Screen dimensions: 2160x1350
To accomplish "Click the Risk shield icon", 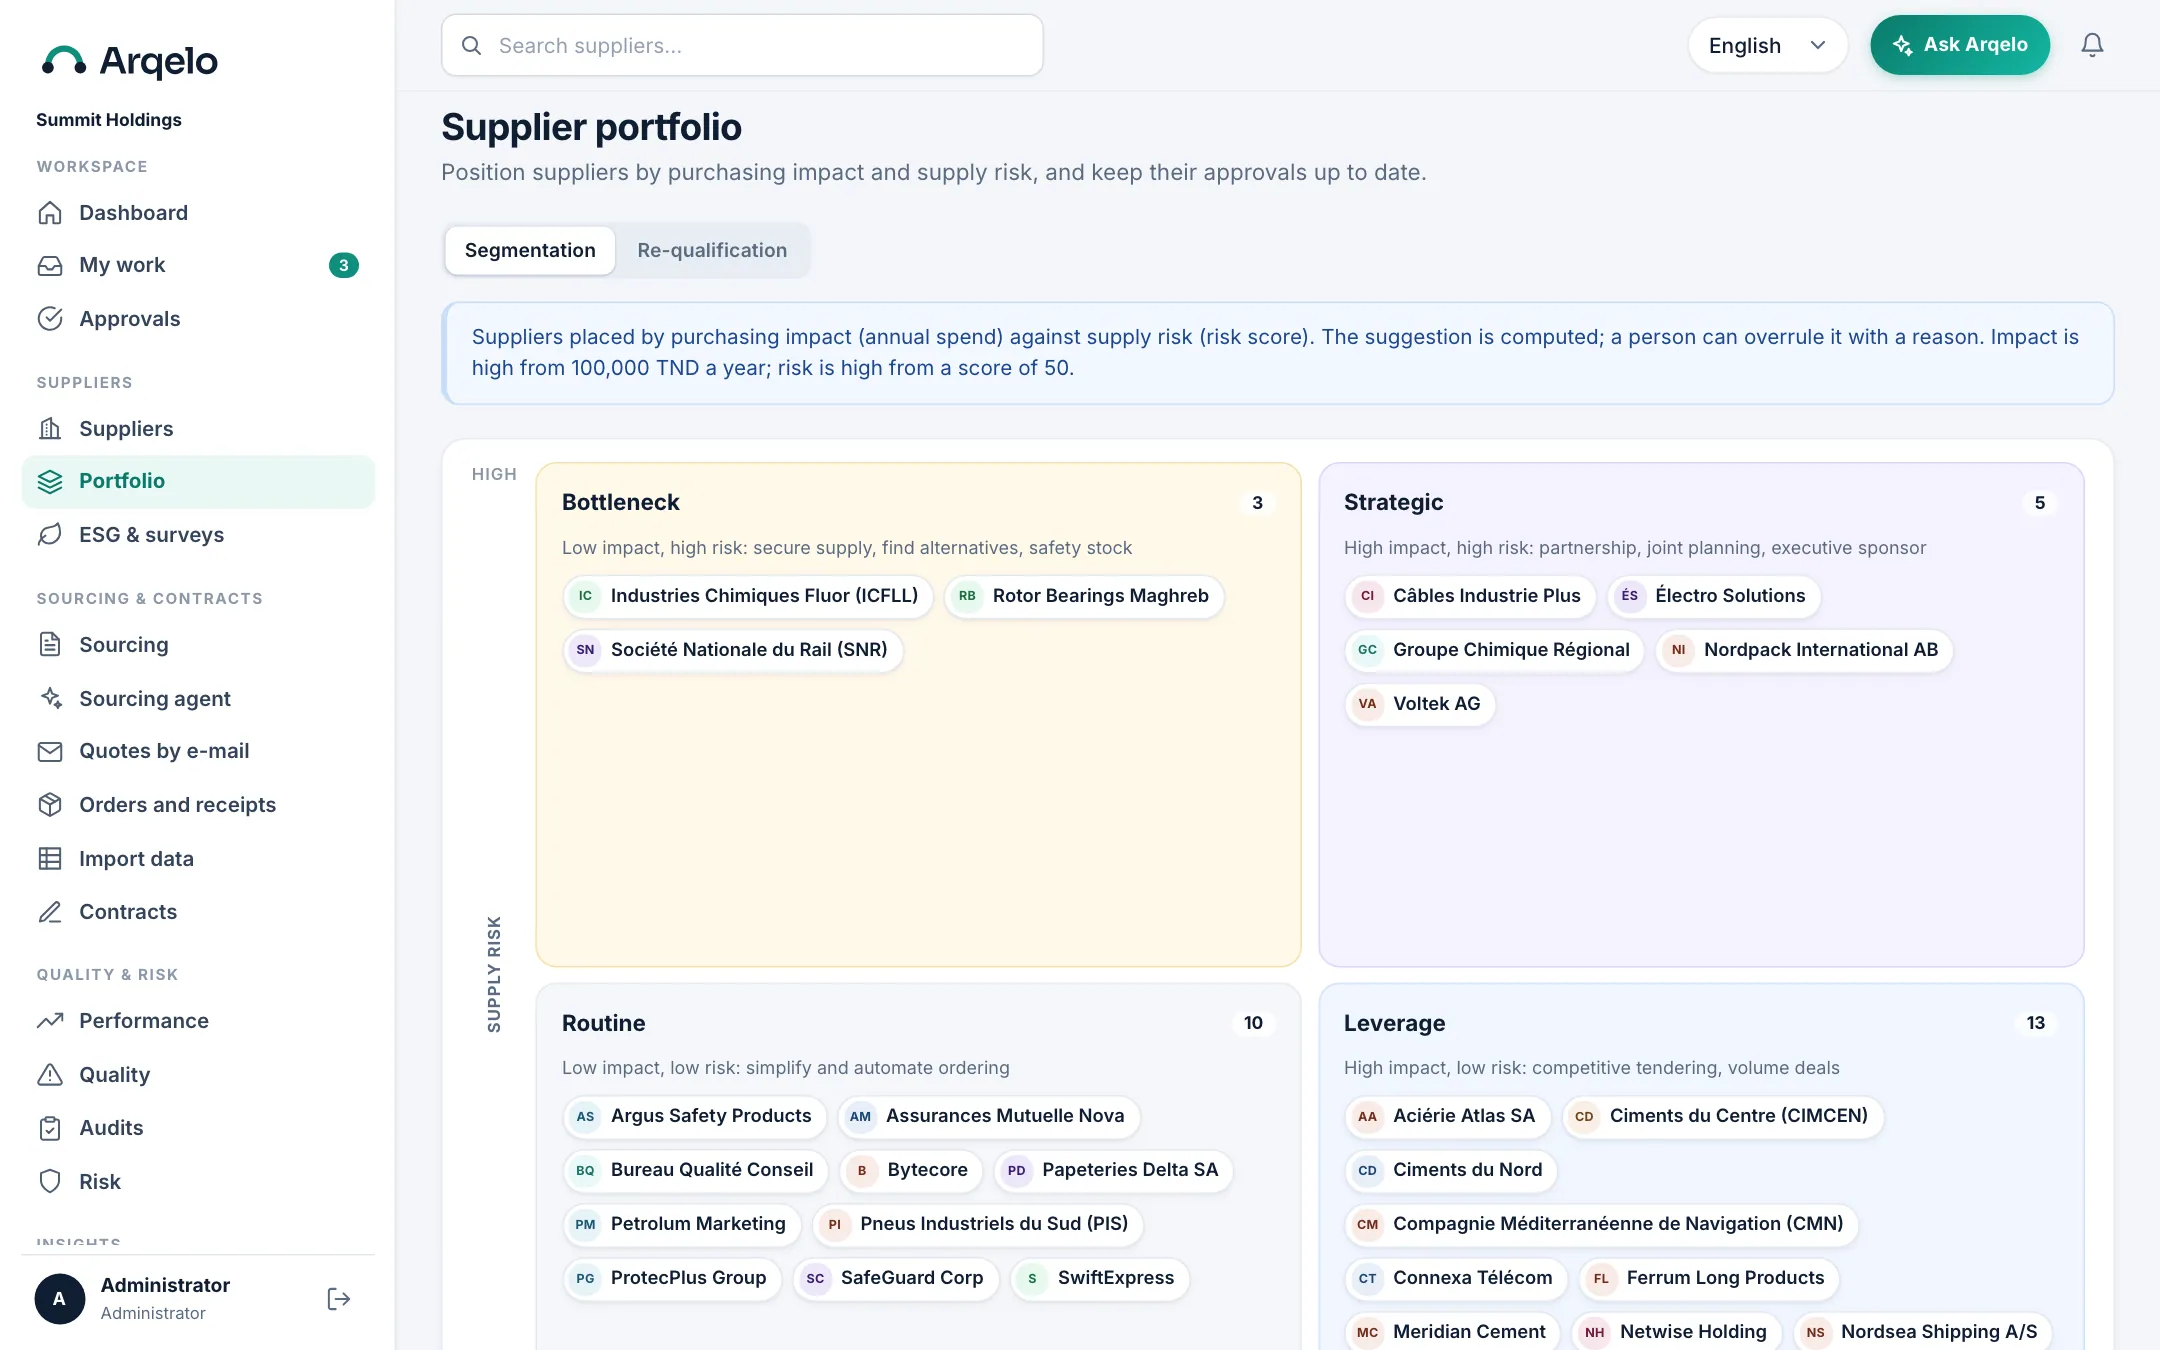I will pos(50,1182).
